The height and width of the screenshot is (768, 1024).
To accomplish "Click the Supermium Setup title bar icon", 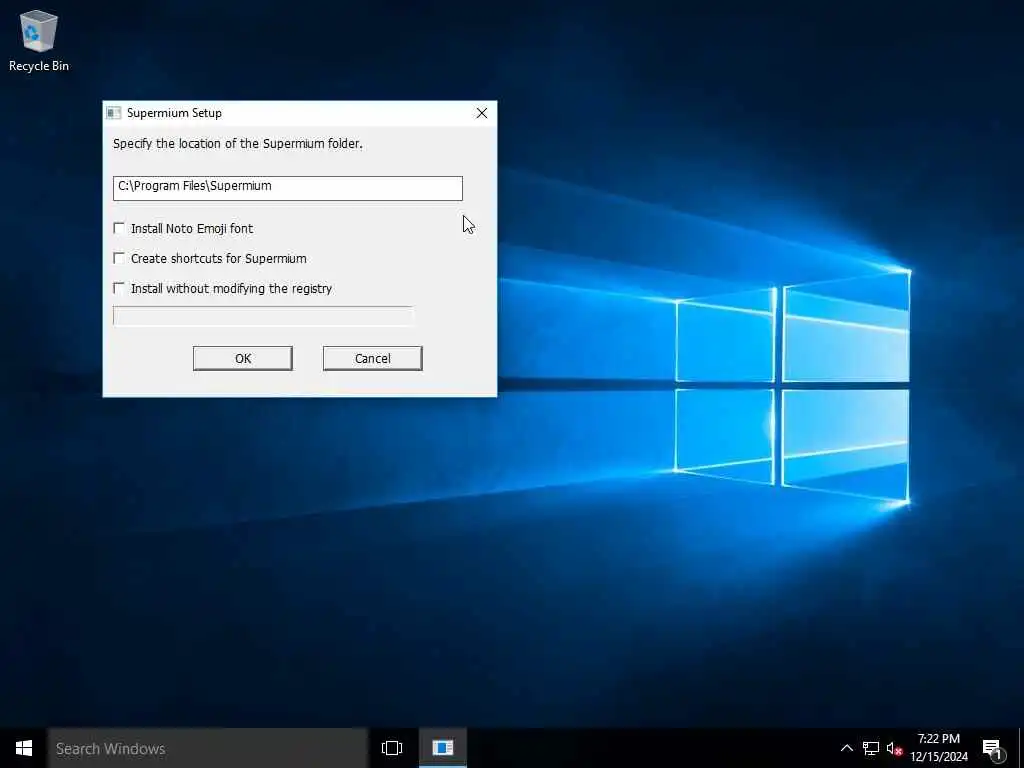I will 114,113.
